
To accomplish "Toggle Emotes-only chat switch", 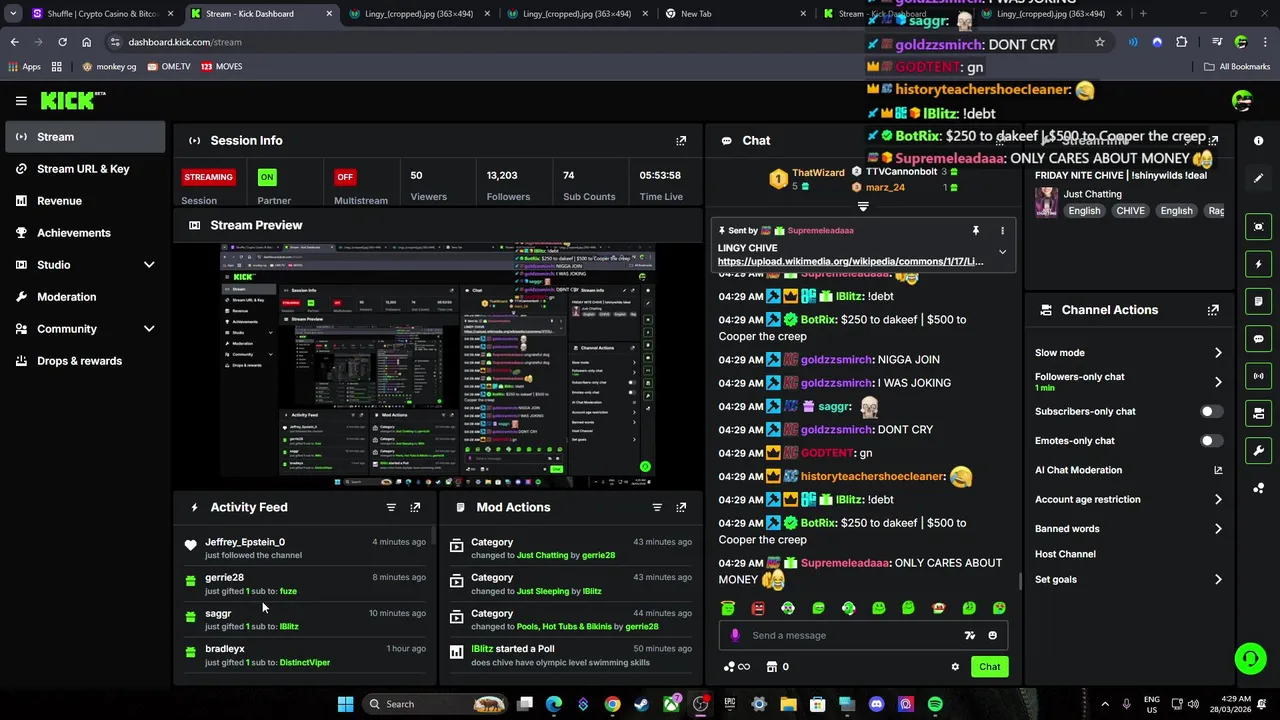I will pyautogui.click(x=1210, y=441).
